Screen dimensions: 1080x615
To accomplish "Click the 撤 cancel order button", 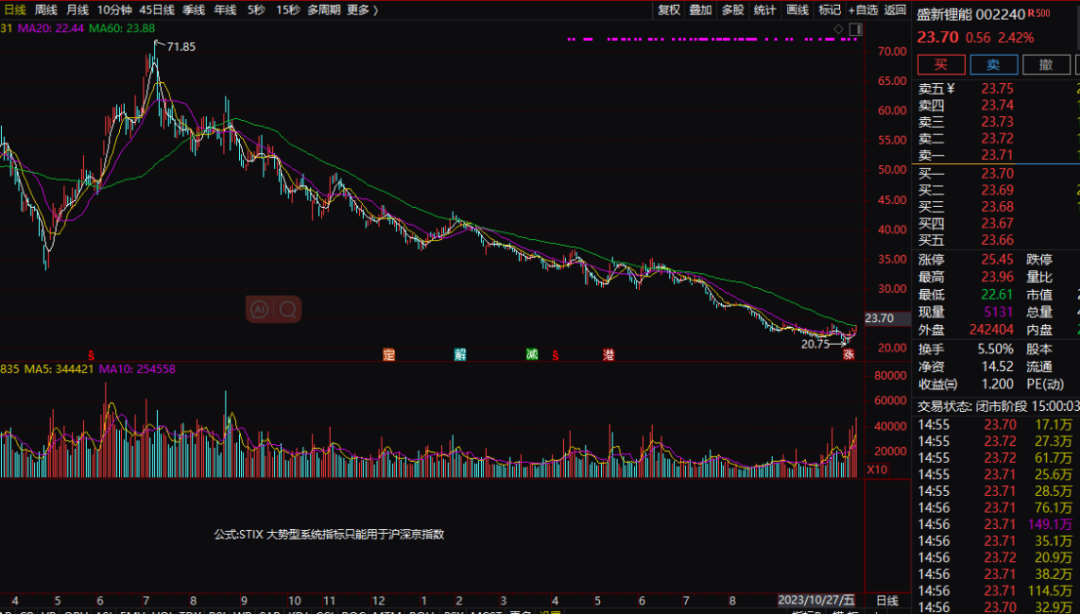I will coord(1046,65).
